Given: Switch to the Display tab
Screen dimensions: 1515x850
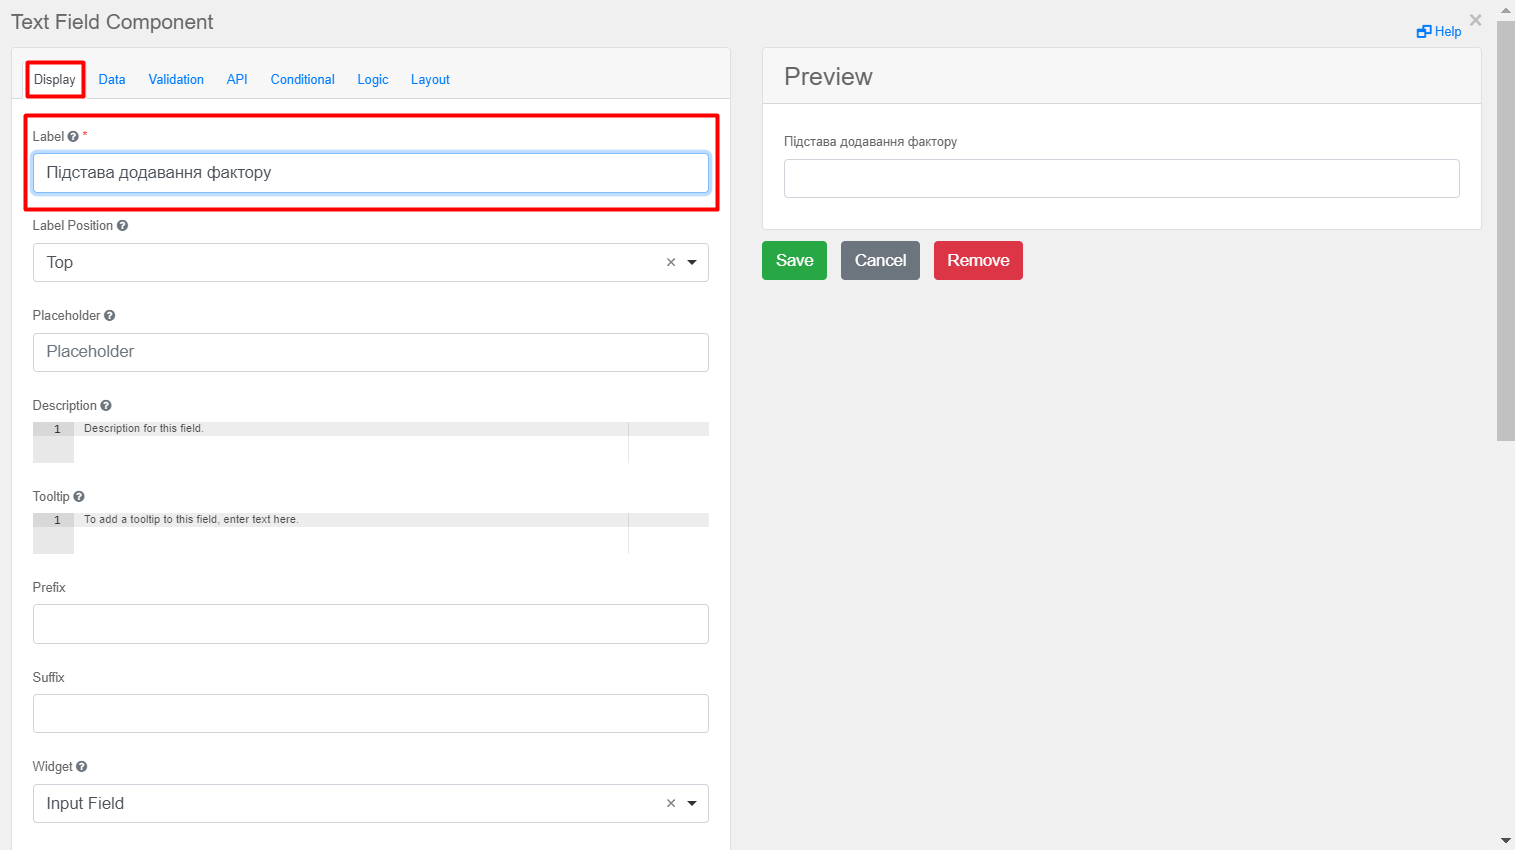Looking at the screenshot, I should click(x=55, y=80).
